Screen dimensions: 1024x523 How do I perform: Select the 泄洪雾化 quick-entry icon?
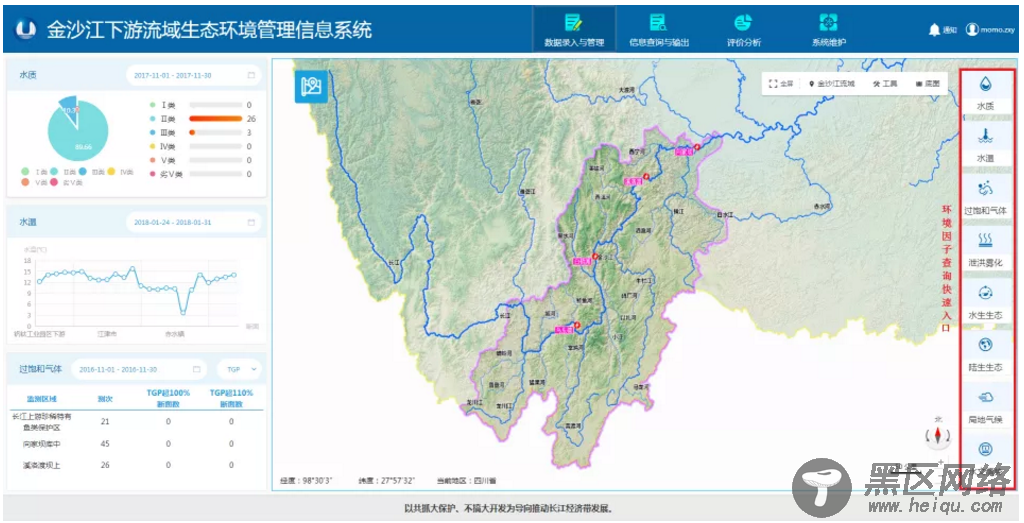[985, 240]
